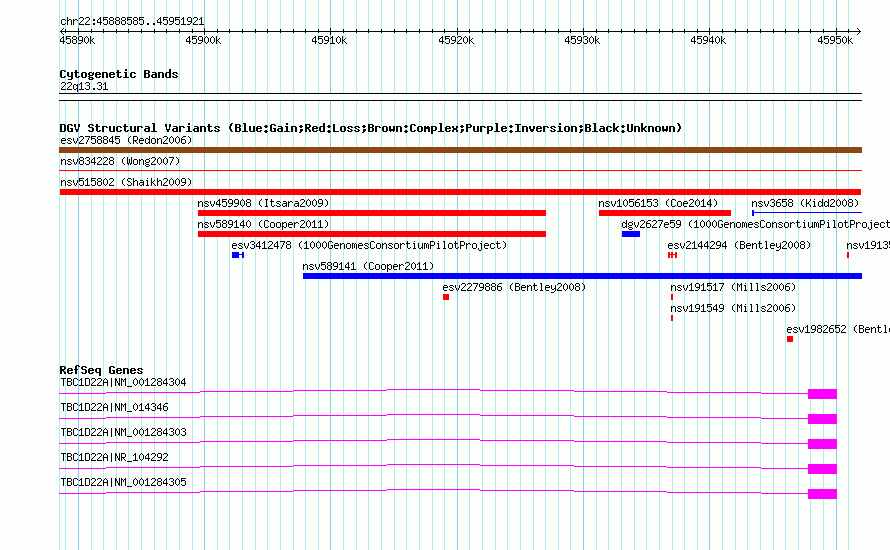Click the RefSeq Genes track title
The width and height of the screenshot is (890, 550).
pyautogui.click(x=101, y=370)
